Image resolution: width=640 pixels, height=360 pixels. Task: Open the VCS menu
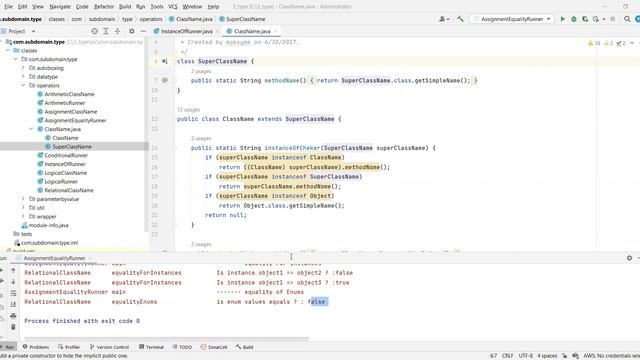pyautogui.click(x=173, y=7)
